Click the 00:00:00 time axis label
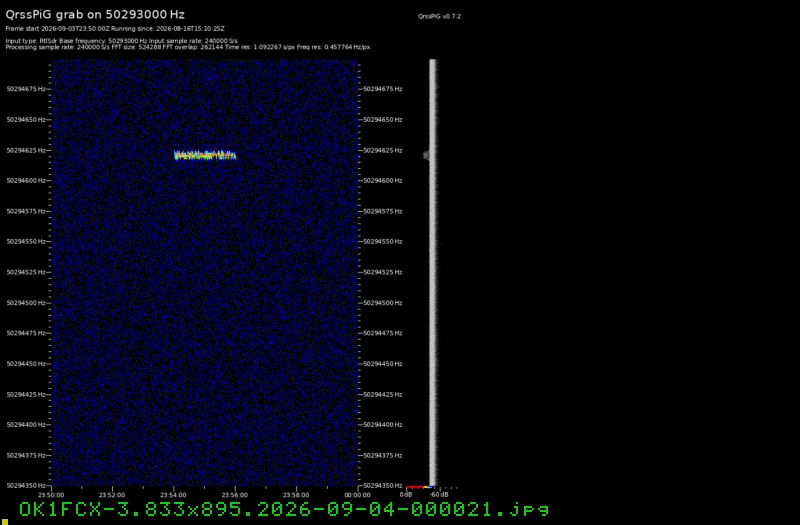 tap(357, 495)
